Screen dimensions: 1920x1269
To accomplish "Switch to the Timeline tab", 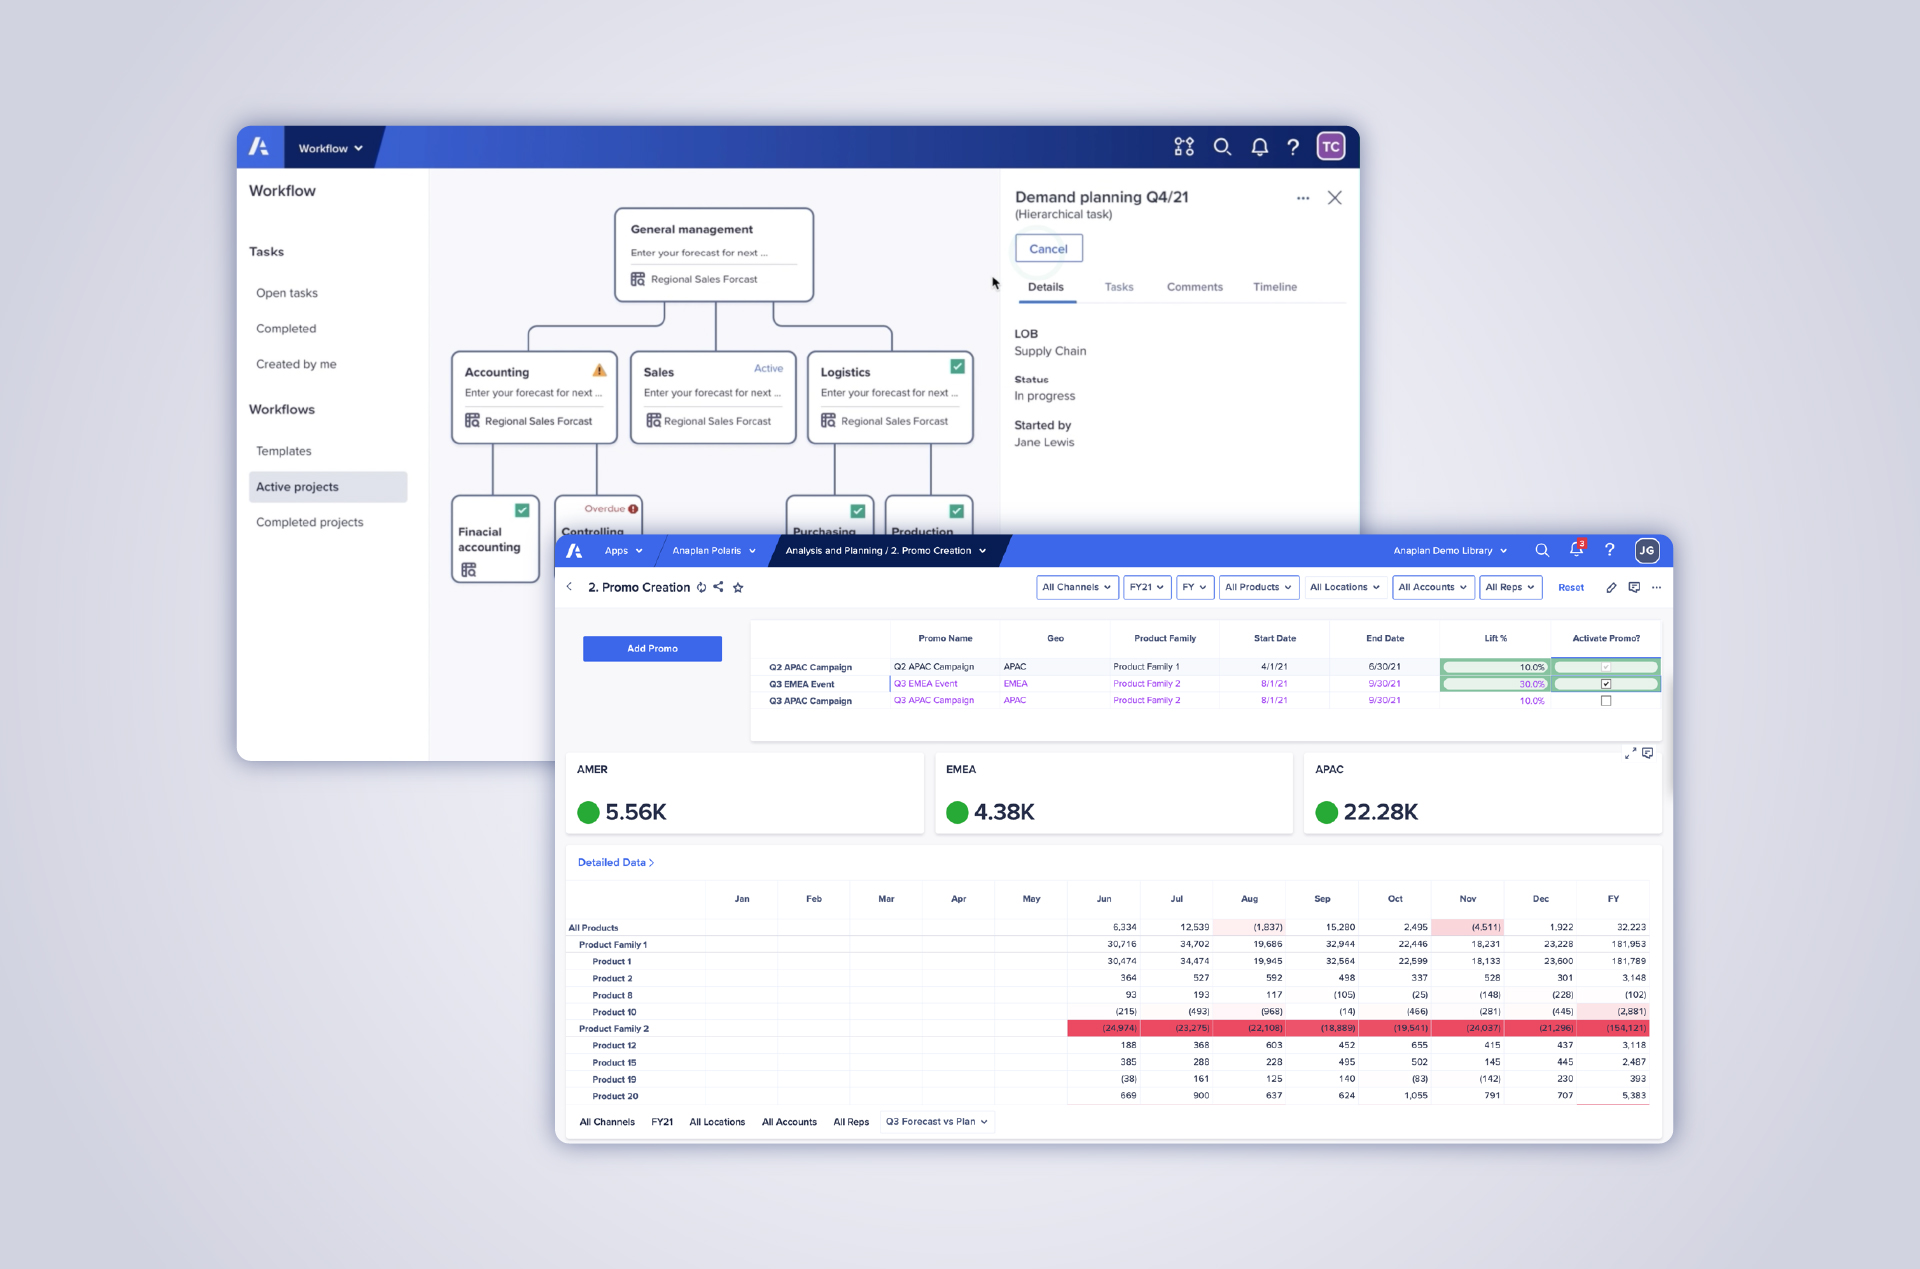I will click(x=1275, y=287).
